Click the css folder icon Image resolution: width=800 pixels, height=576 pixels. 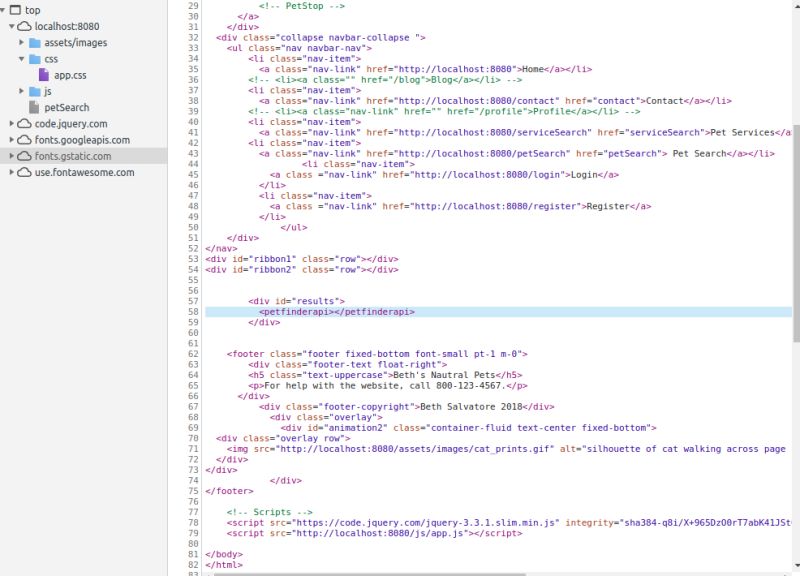point(34,60)
